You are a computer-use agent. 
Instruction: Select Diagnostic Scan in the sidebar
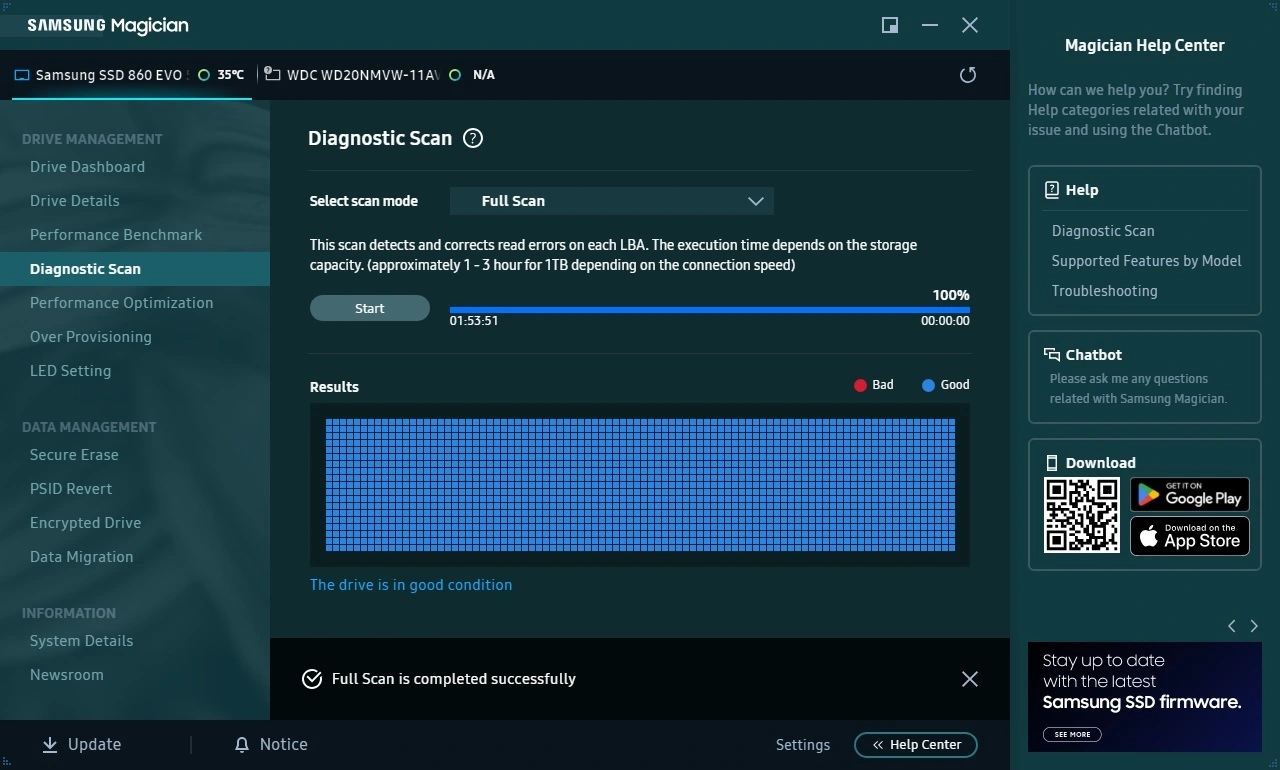click(x=135, y=269)
